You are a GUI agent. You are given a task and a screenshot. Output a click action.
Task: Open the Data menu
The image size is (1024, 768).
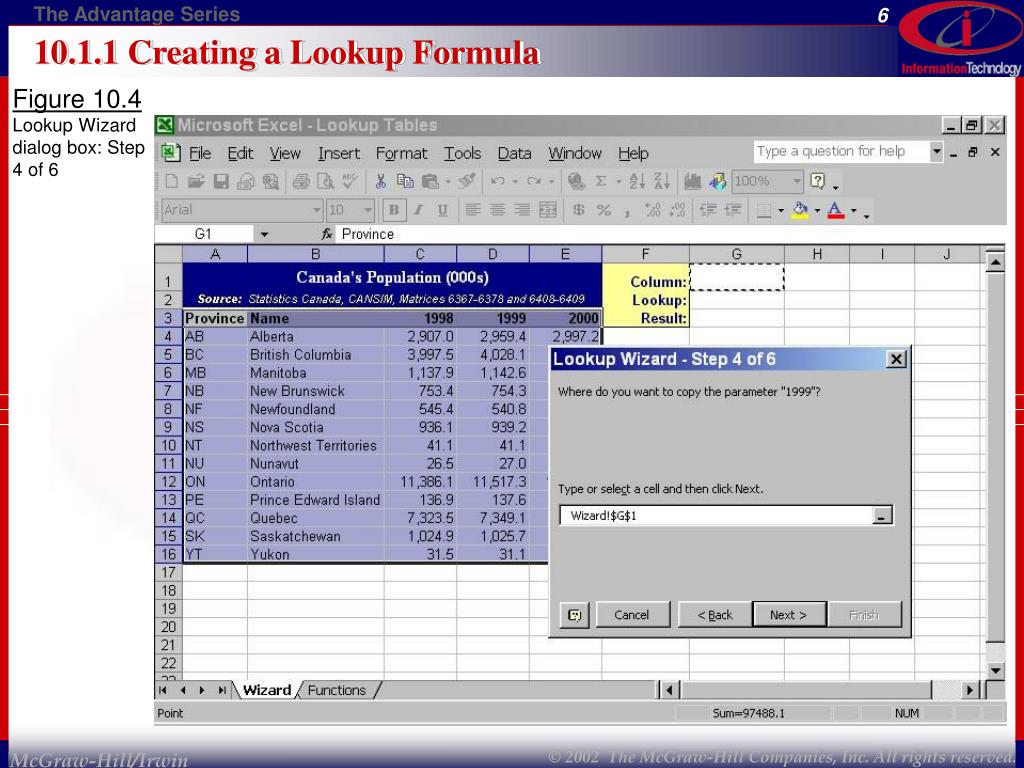(x=514, y=153)
